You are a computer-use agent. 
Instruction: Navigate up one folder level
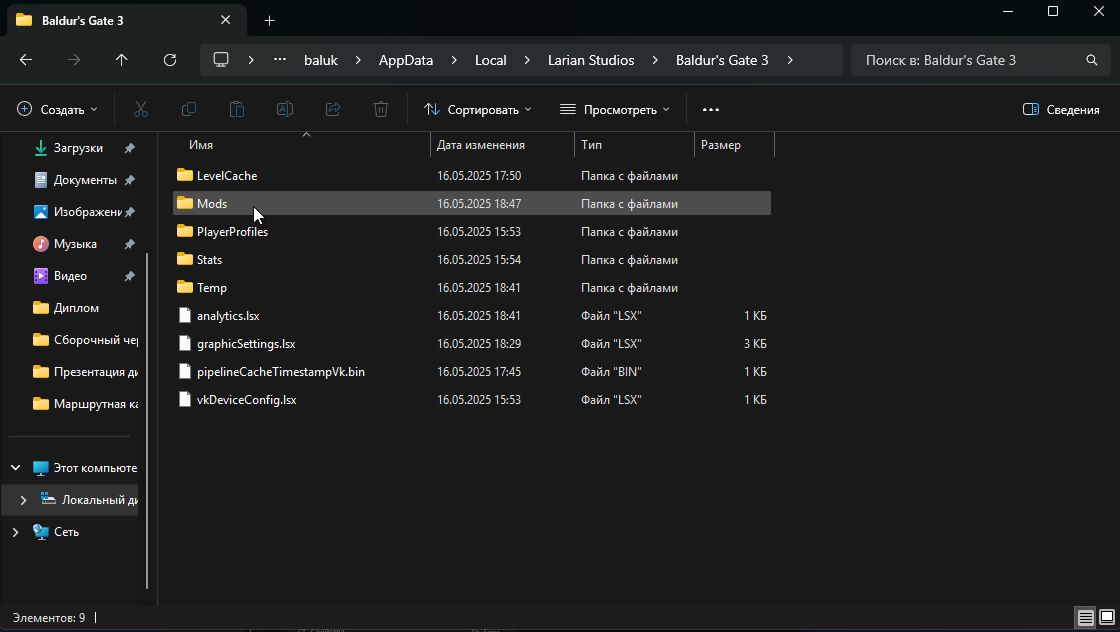coord(121,60)
